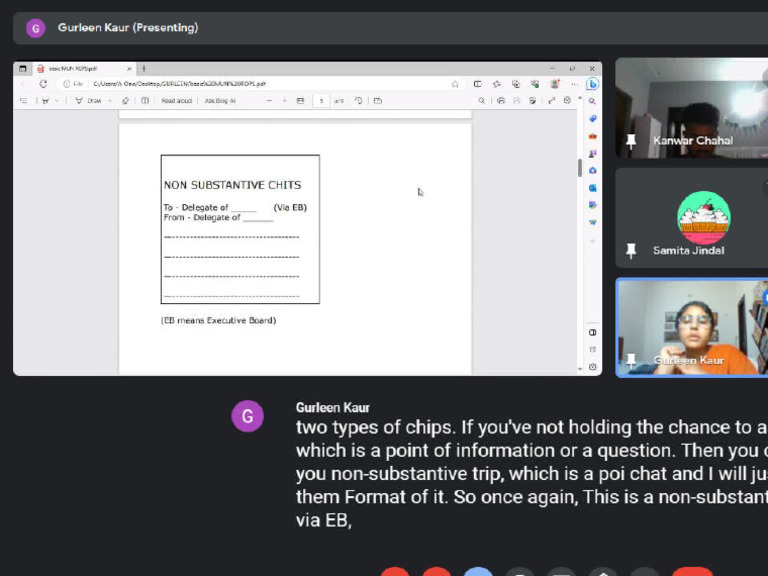Toggle the PDF page view icon

(378, 100)
